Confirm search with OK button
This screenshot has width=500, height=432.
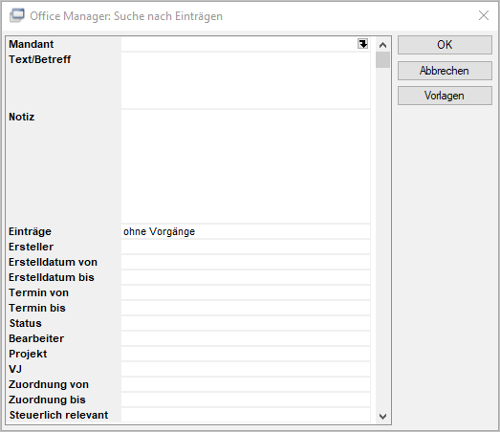pos(445,45)
